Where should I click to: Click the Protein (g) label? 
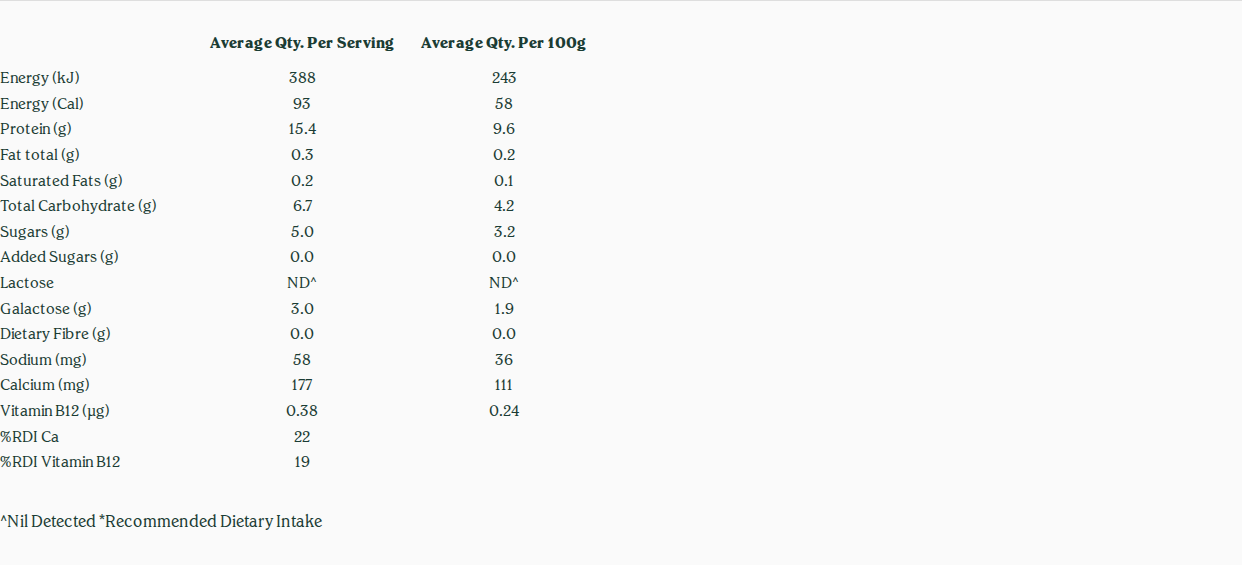tap(36, 129)
